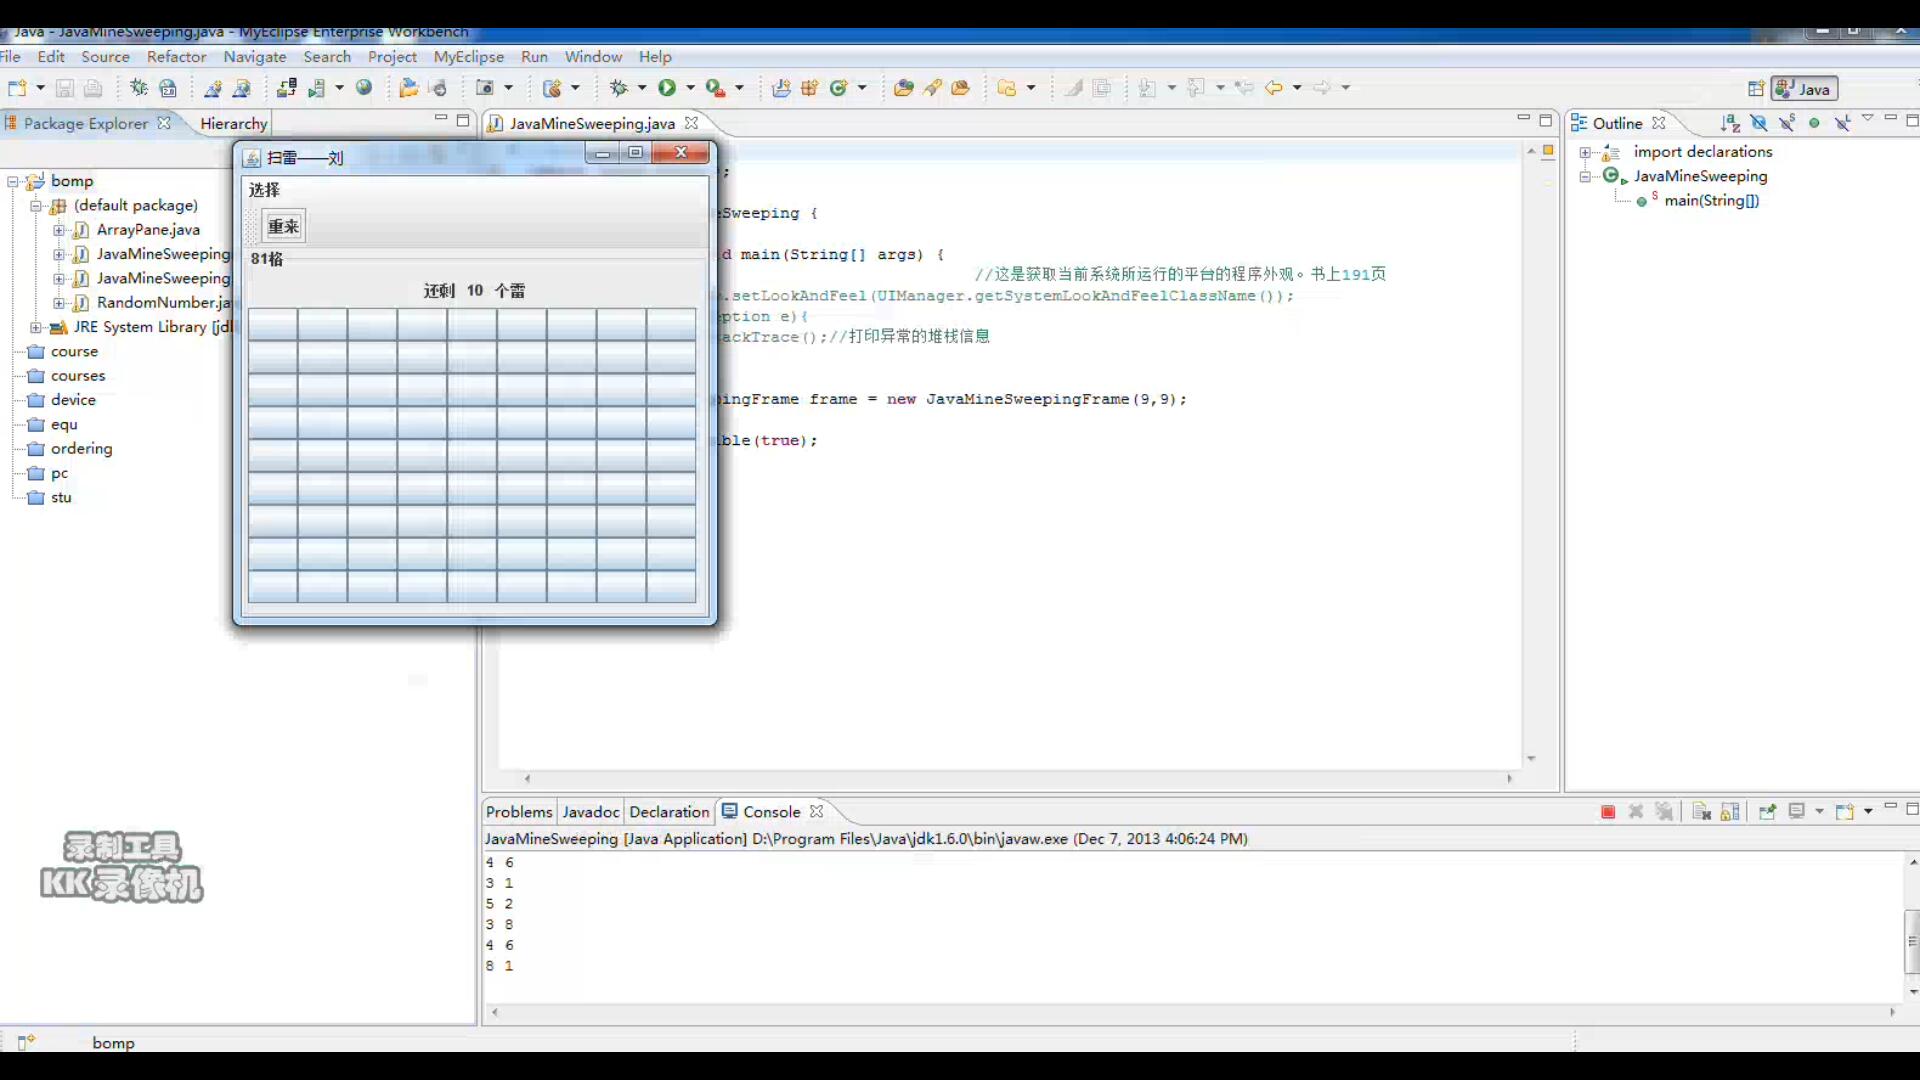The image size is (1920, 1080).
Task: Click the Debug bug icon
Action: click(619, 88)
